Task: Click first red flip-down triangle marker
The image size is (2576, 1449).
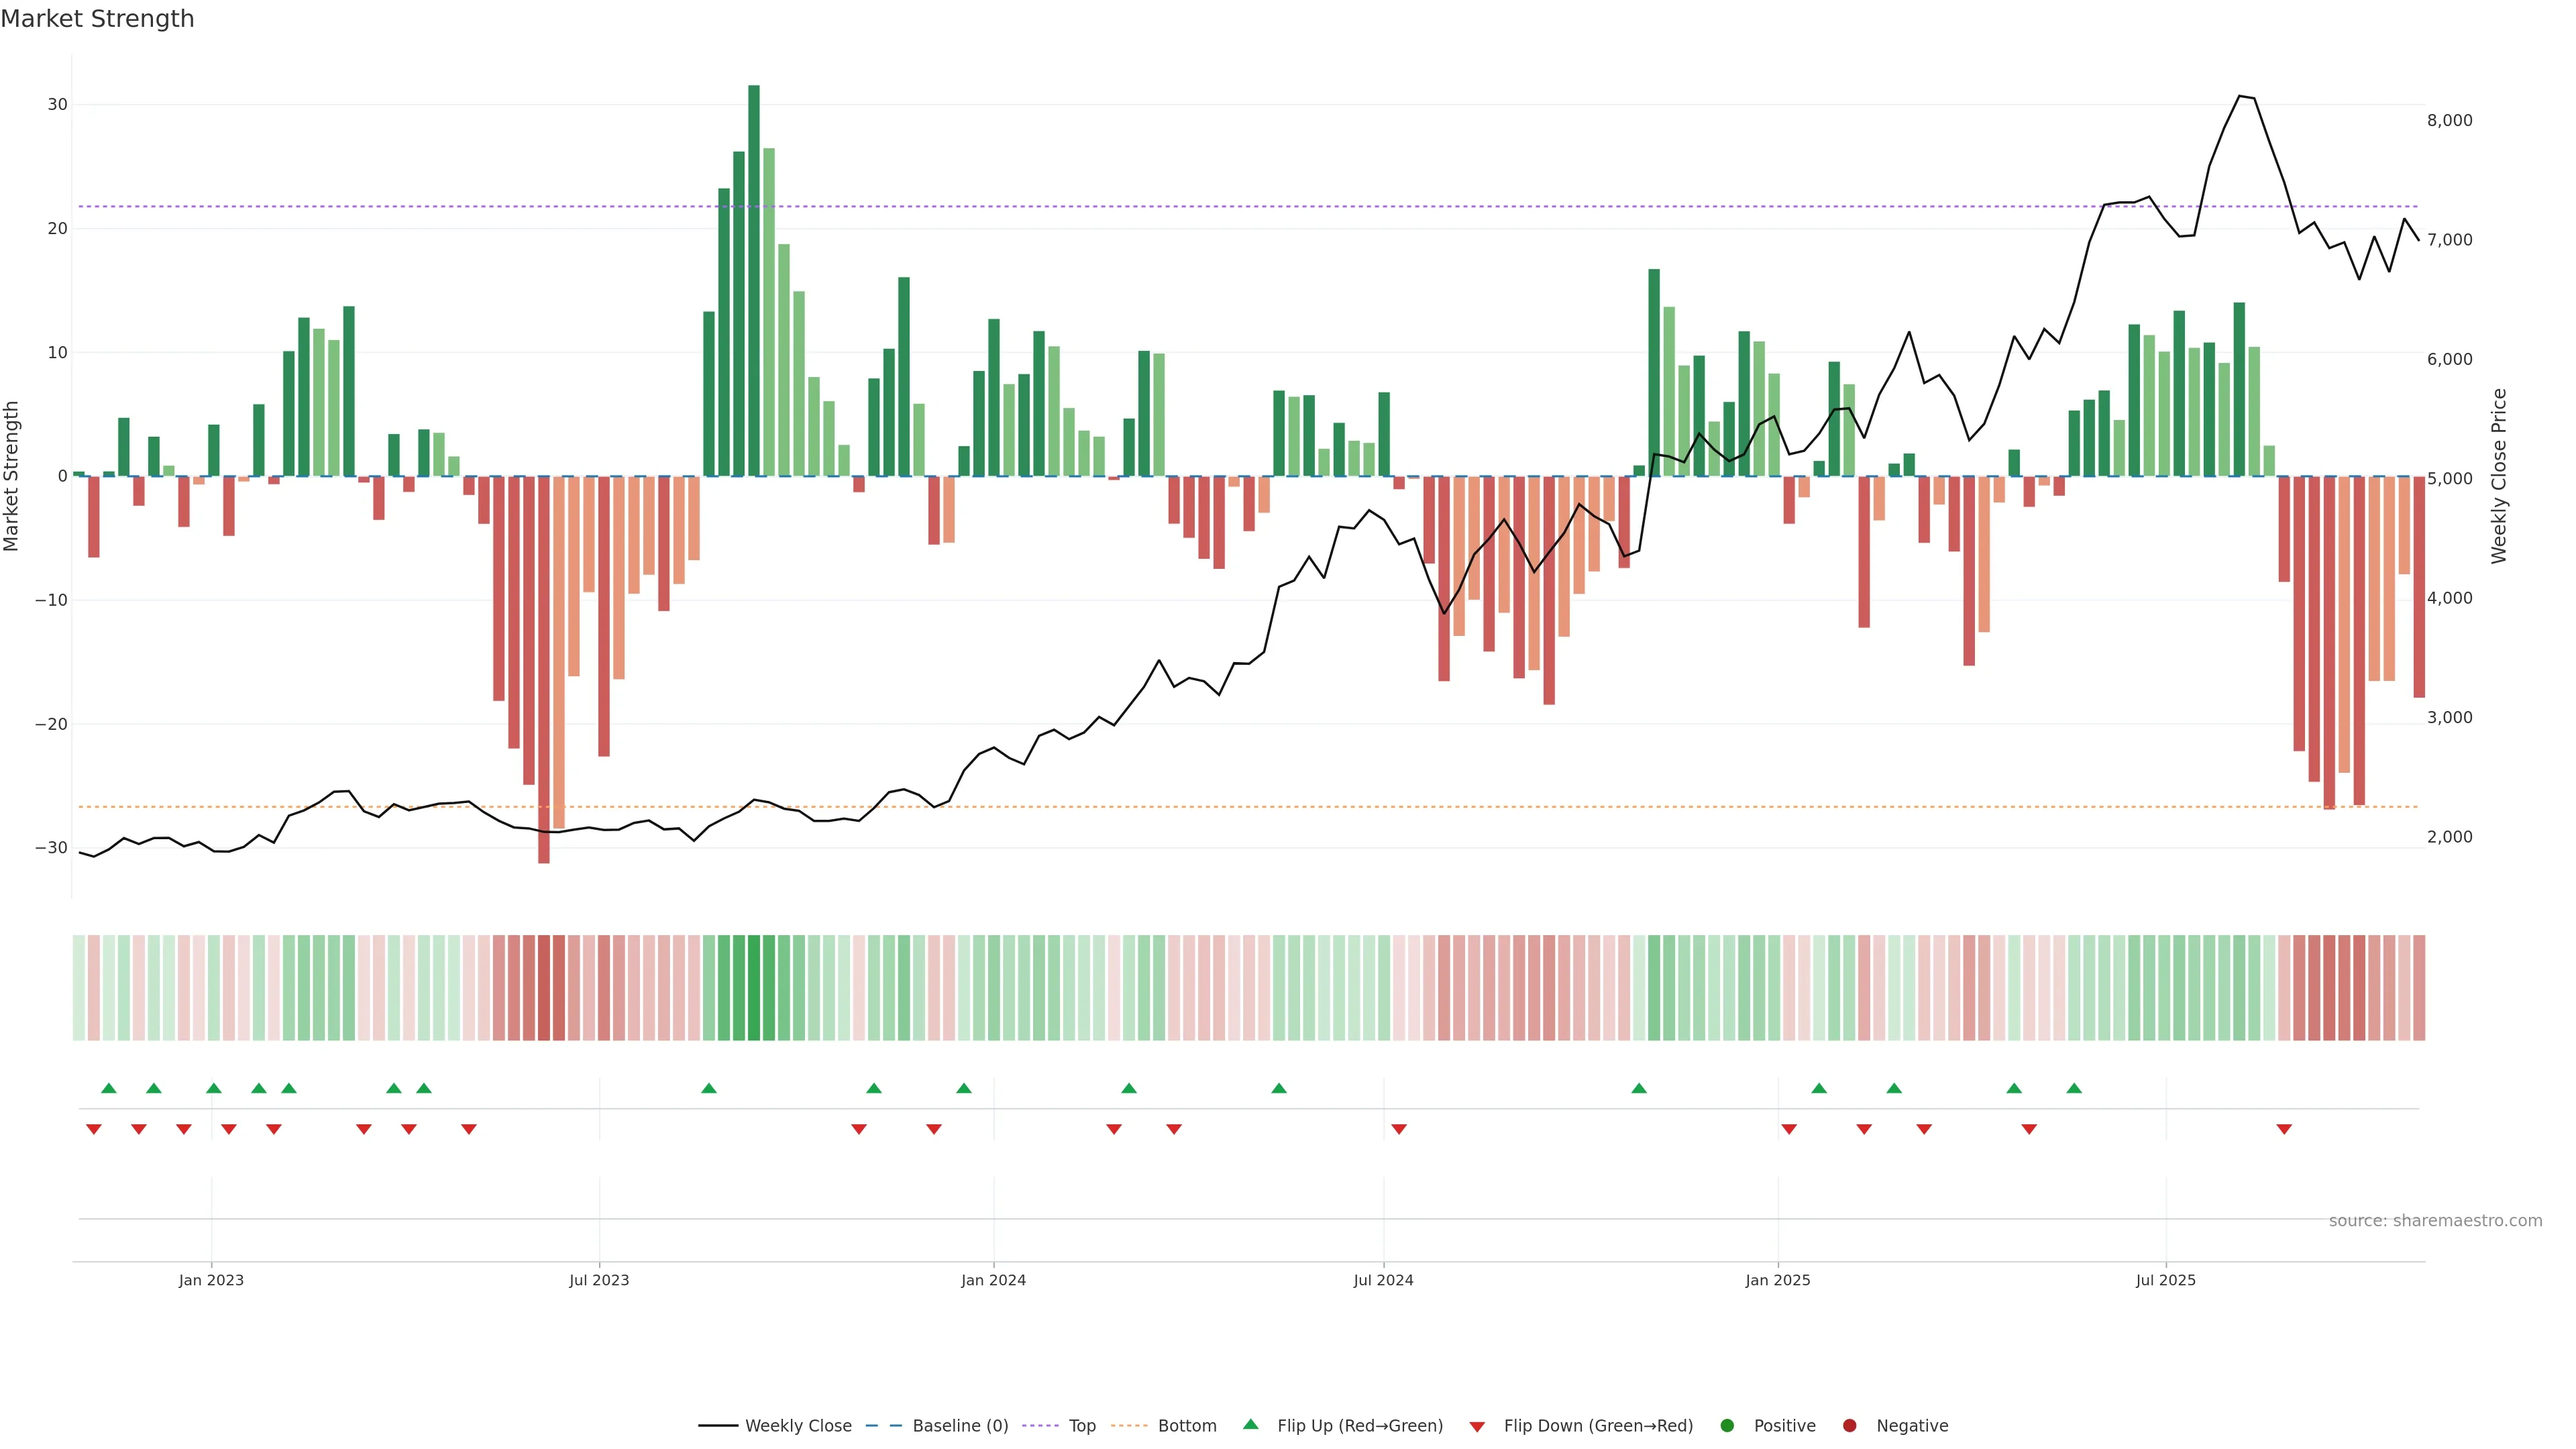Action: [94, 1129]
